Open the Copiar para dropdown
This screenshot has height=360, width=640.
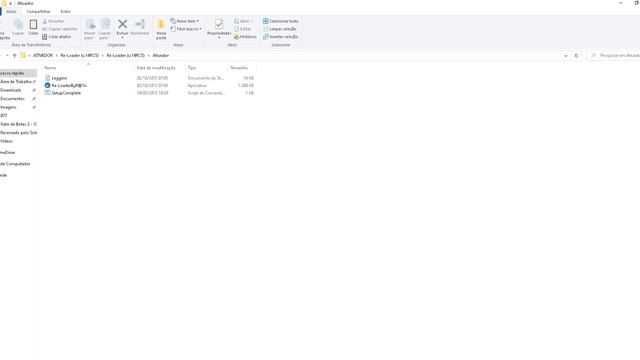point(105,35)
